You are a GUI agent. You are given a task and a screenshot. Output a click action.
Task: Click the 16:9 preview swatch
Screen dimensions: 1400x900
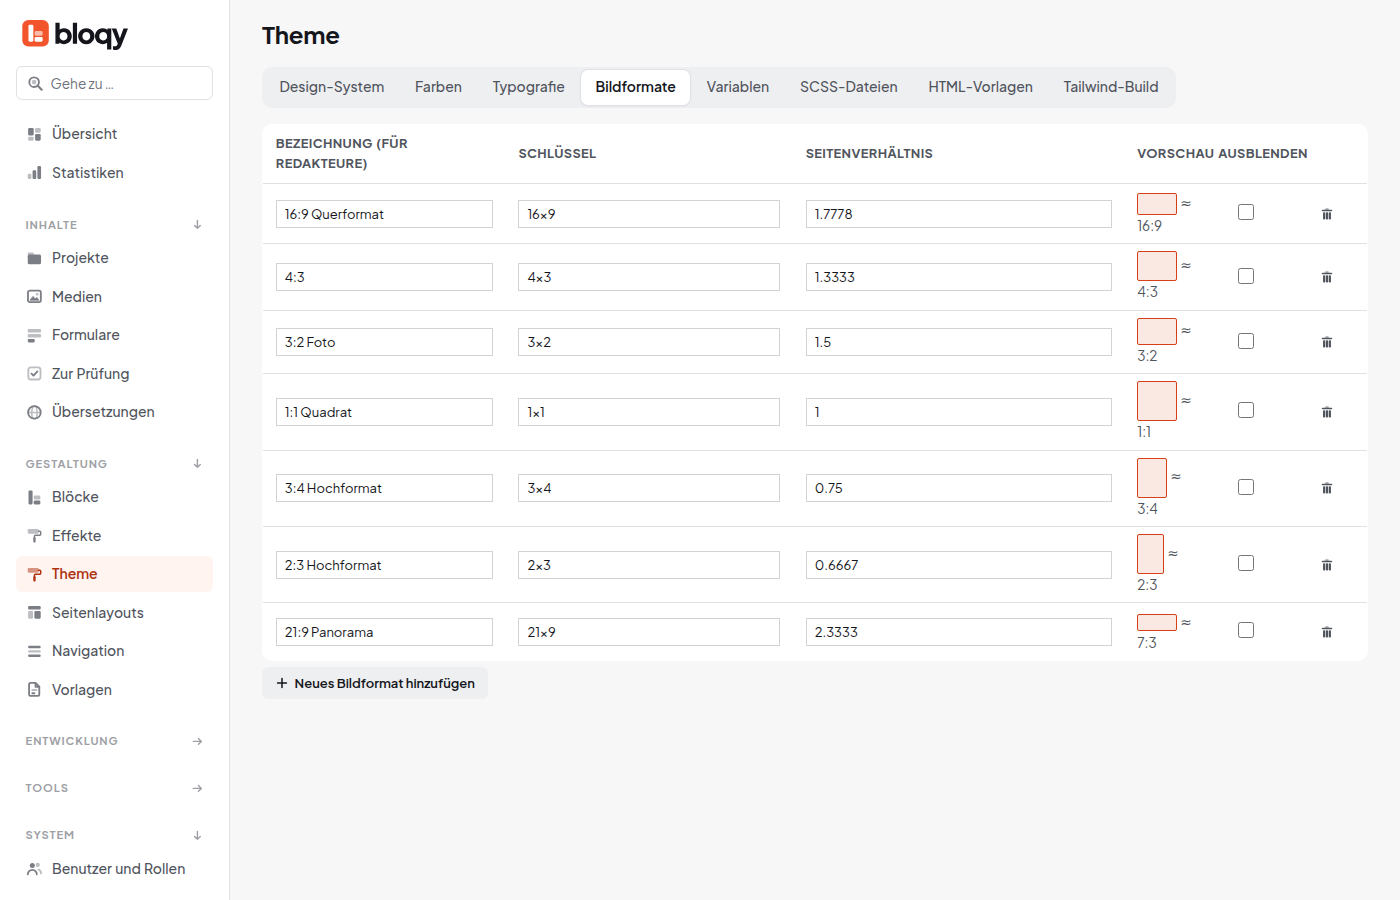click(x=1157, y=204)
